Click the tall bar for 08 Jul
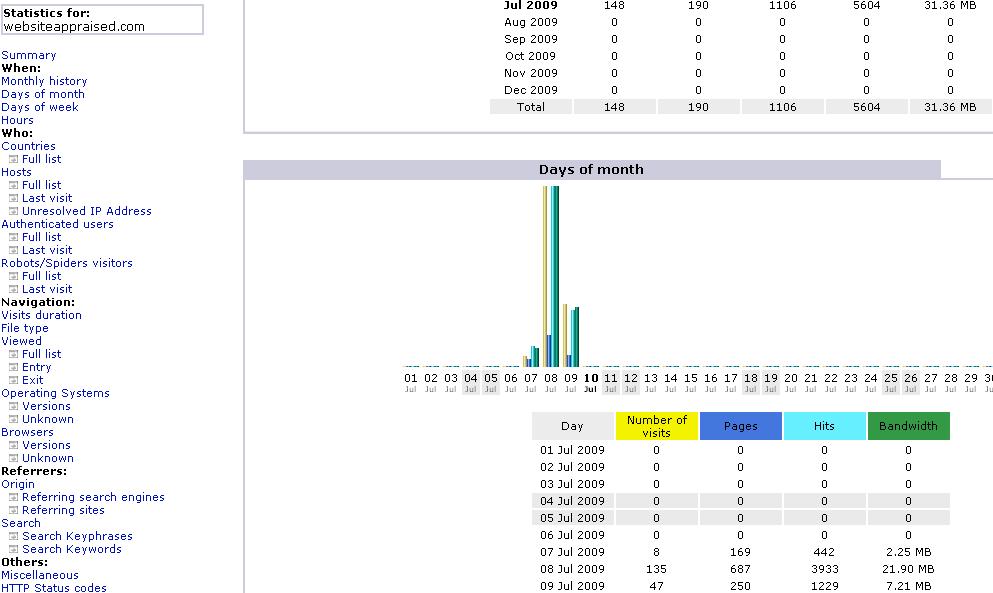The width and height of the screenshot is (993, 593). (551, 276)
